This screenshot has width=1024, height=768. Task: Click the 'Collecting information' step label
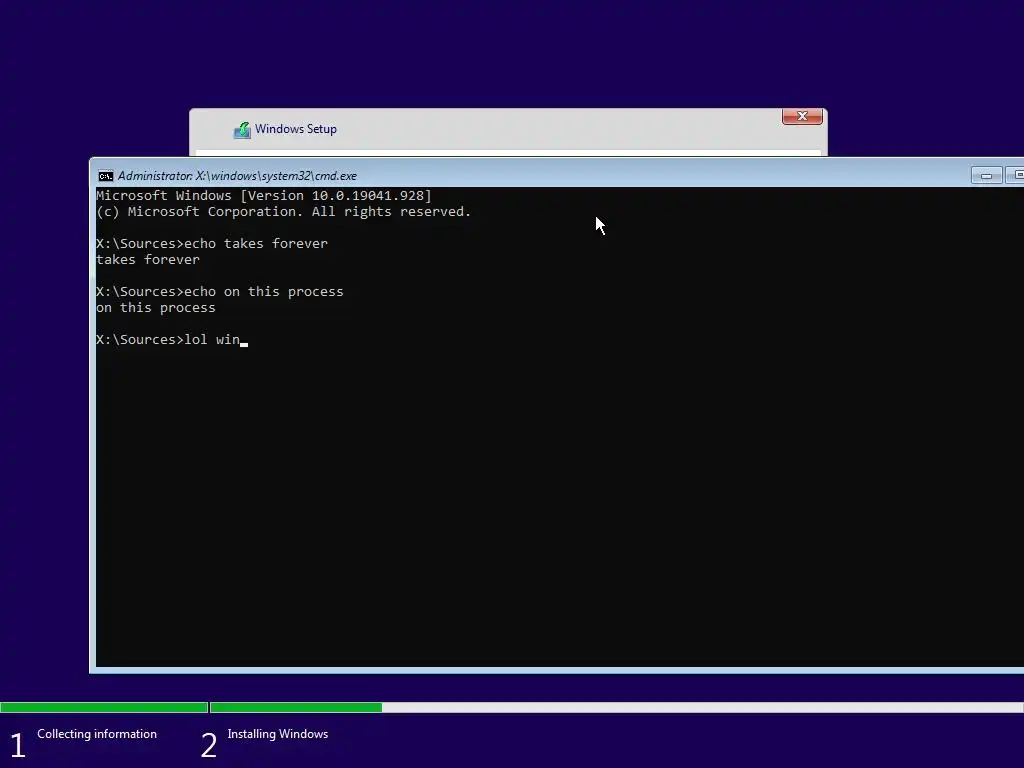point(97,734)
